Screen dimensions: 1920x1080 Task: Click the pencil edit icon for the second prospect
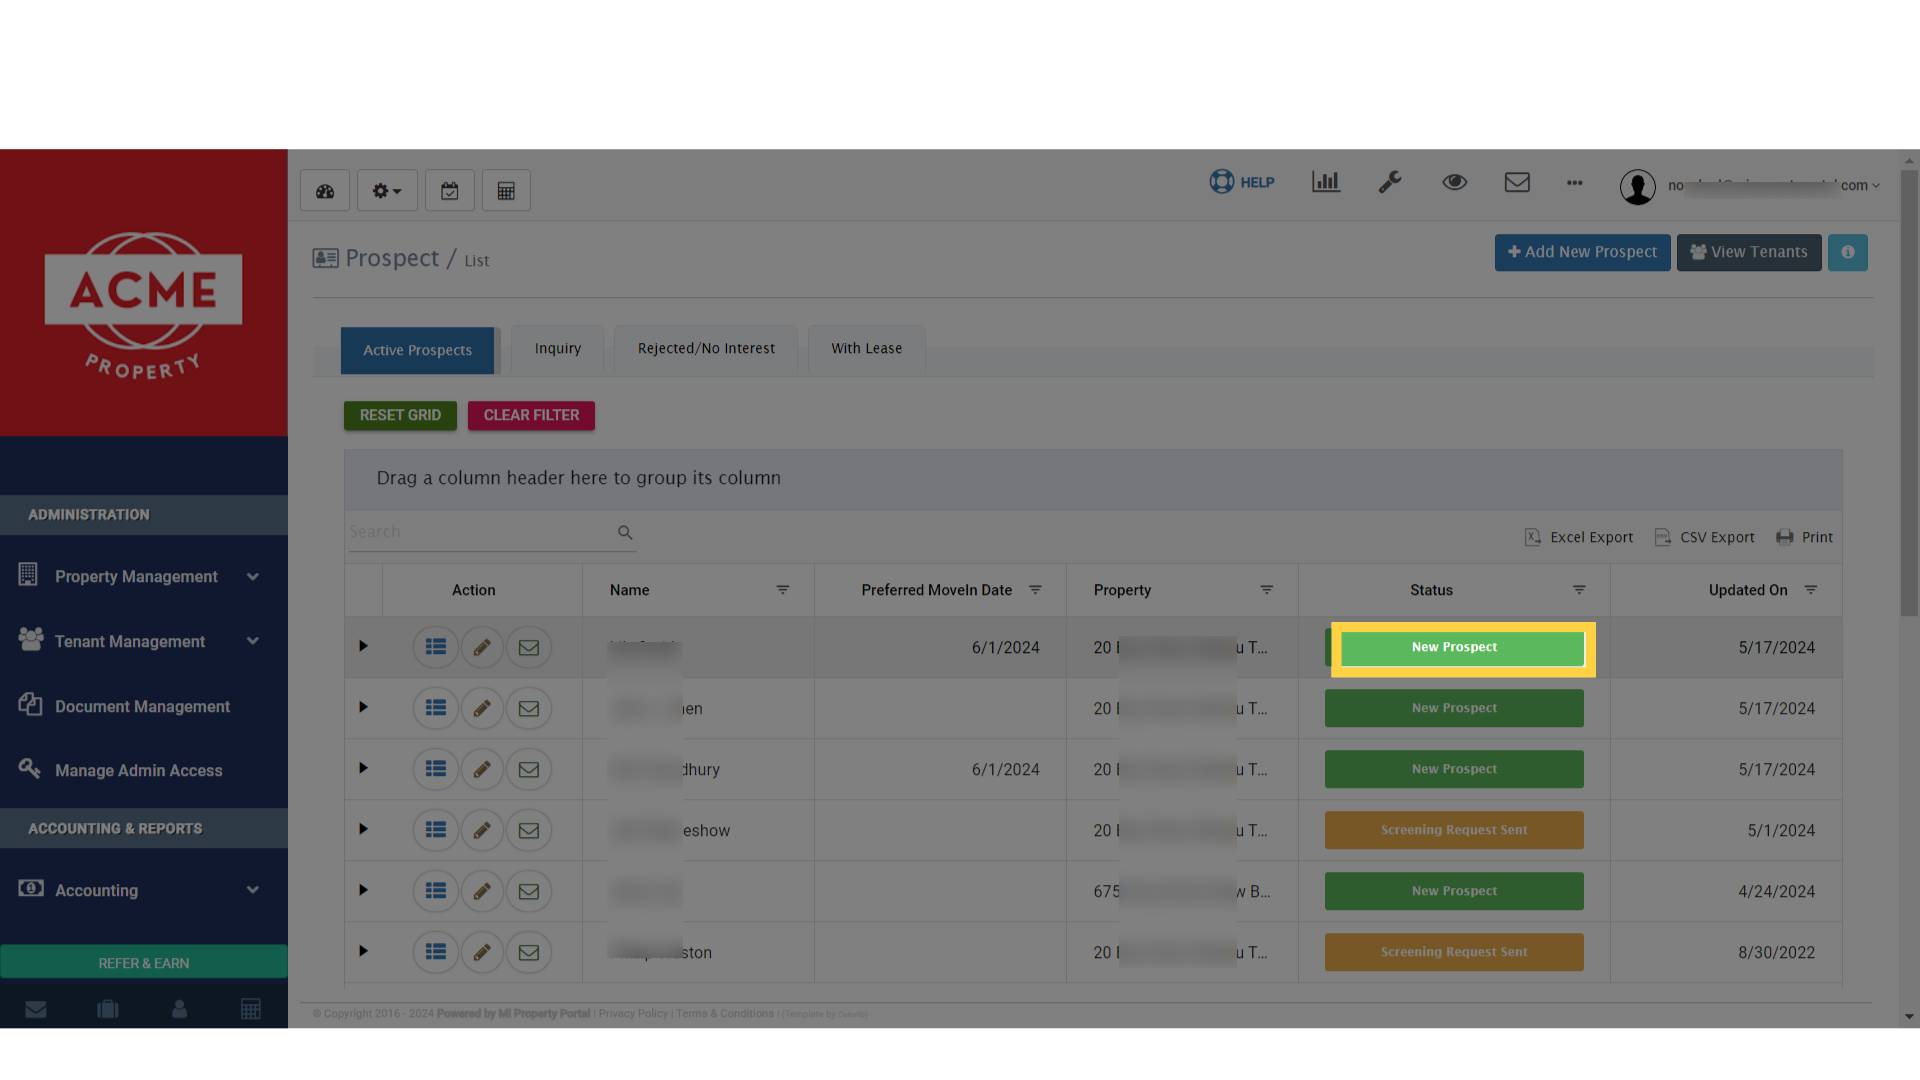[x=482, y=708]
